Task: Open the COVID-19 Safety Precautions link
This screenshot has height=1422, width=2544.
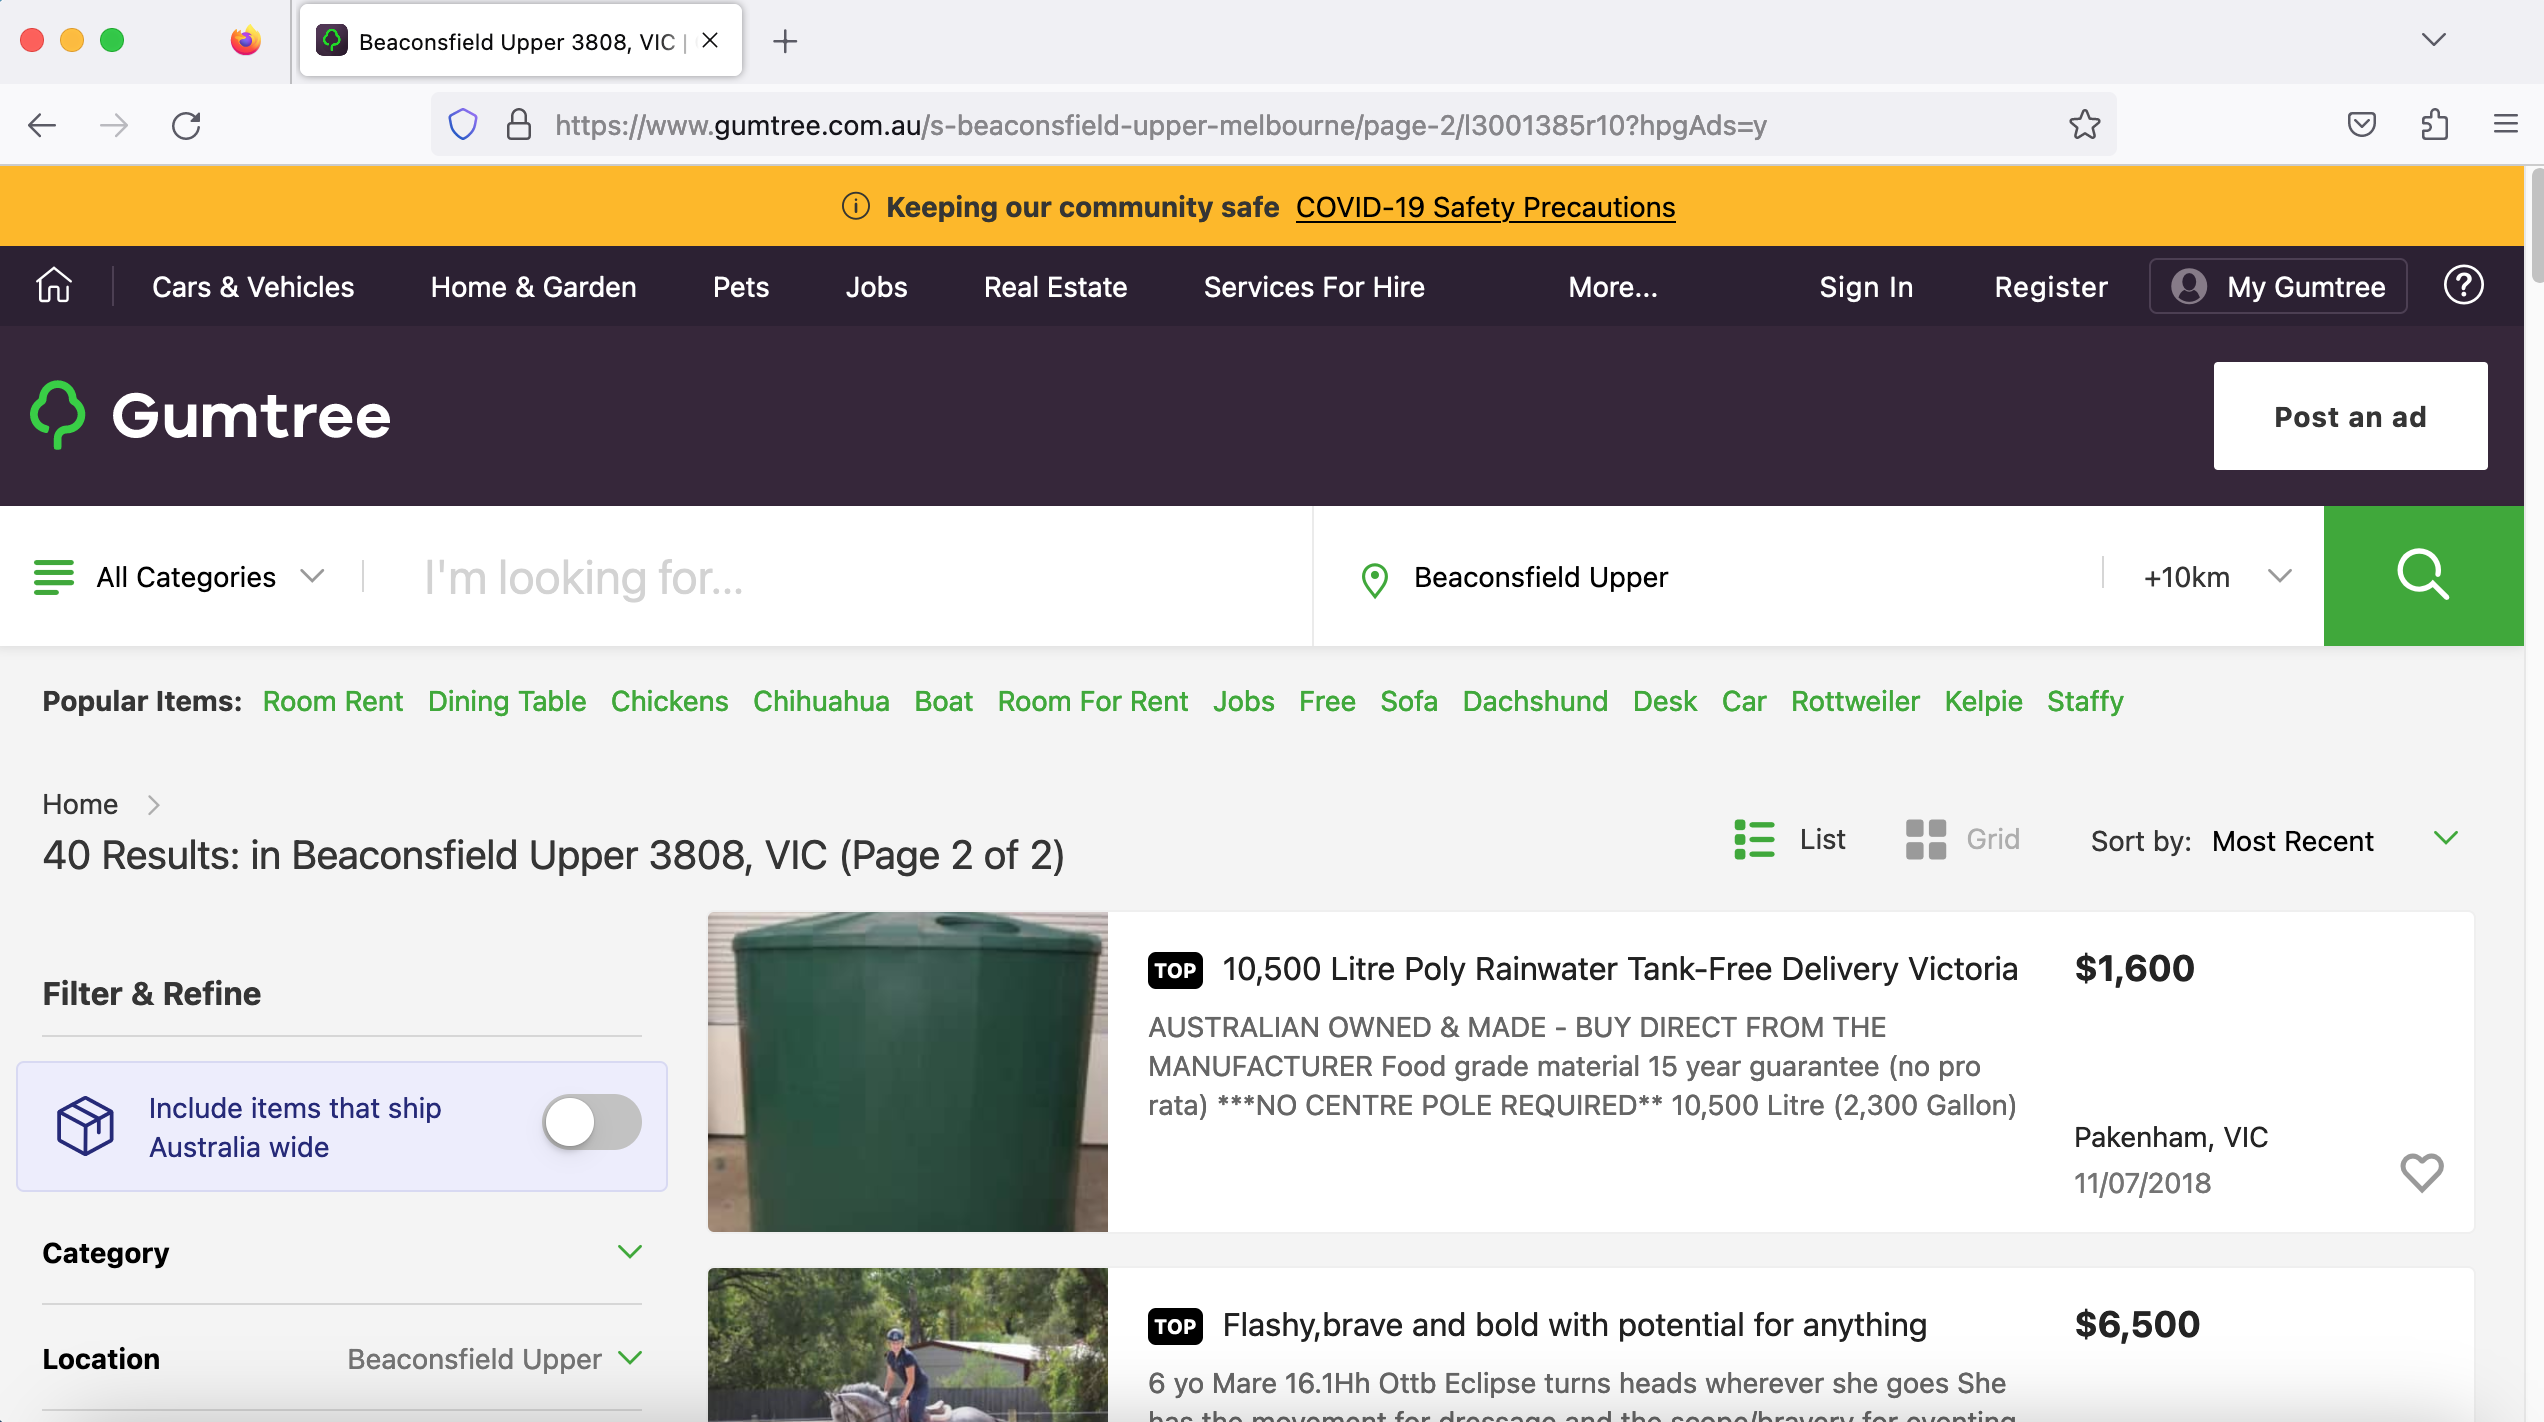Action: click(1484, 207)
